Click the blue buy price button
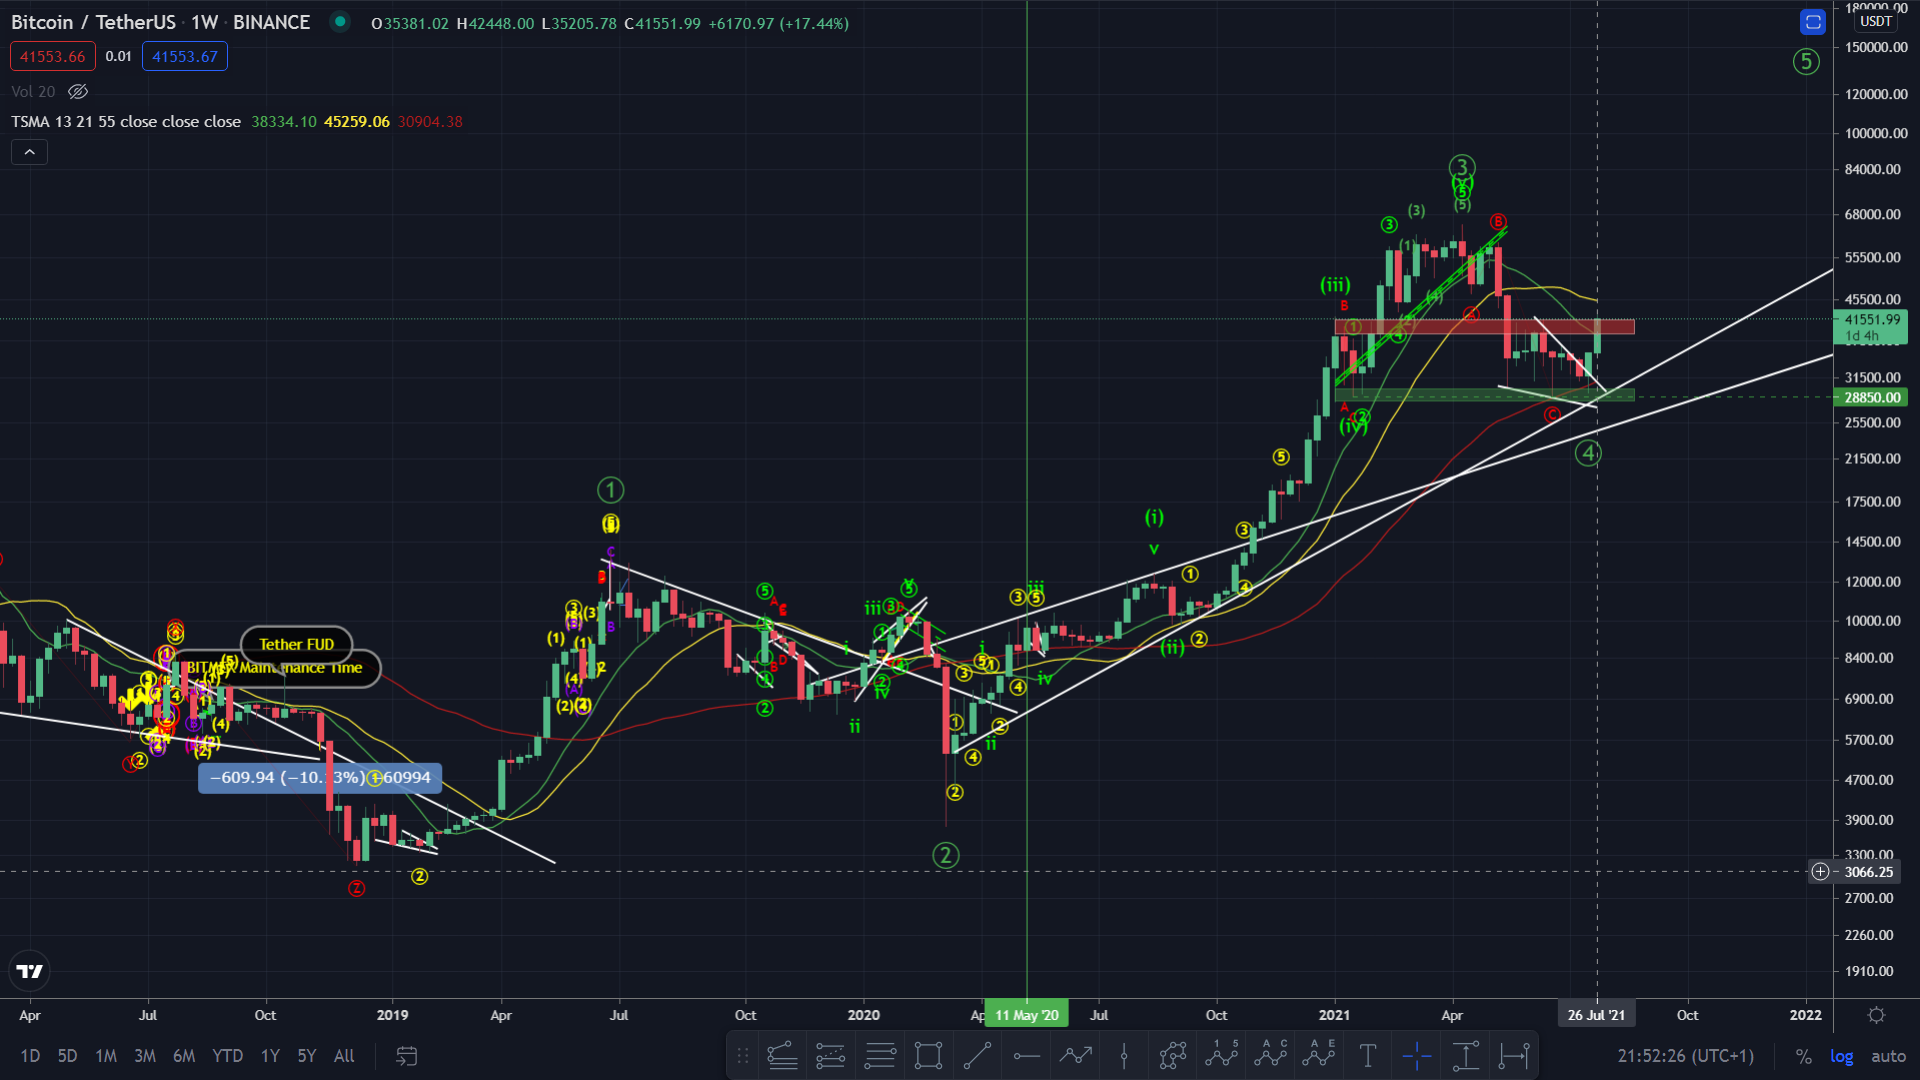1920x1080 pixels. point(185,56)
